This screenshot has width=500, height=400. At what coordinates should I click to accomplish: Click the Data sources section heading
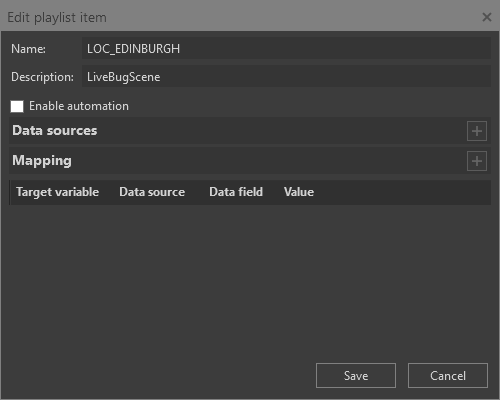pos(55,131)
